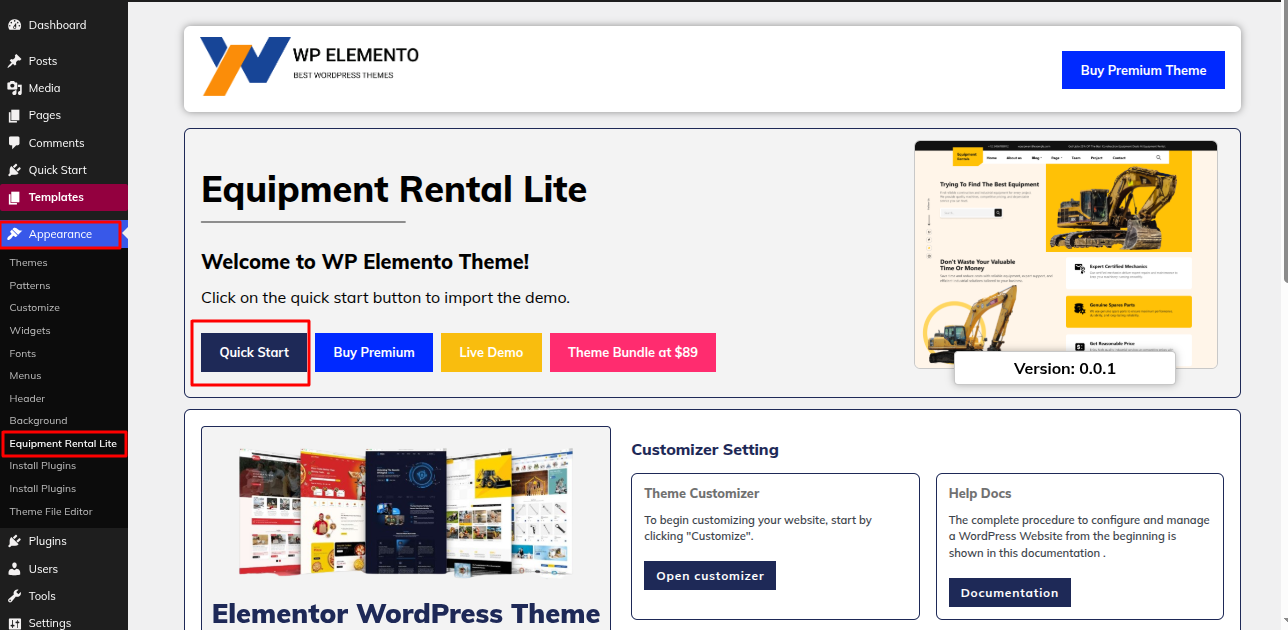Click the Help Docs card title
The image size is (1288, 630).
pyautogui.click(x=980, y=493)
